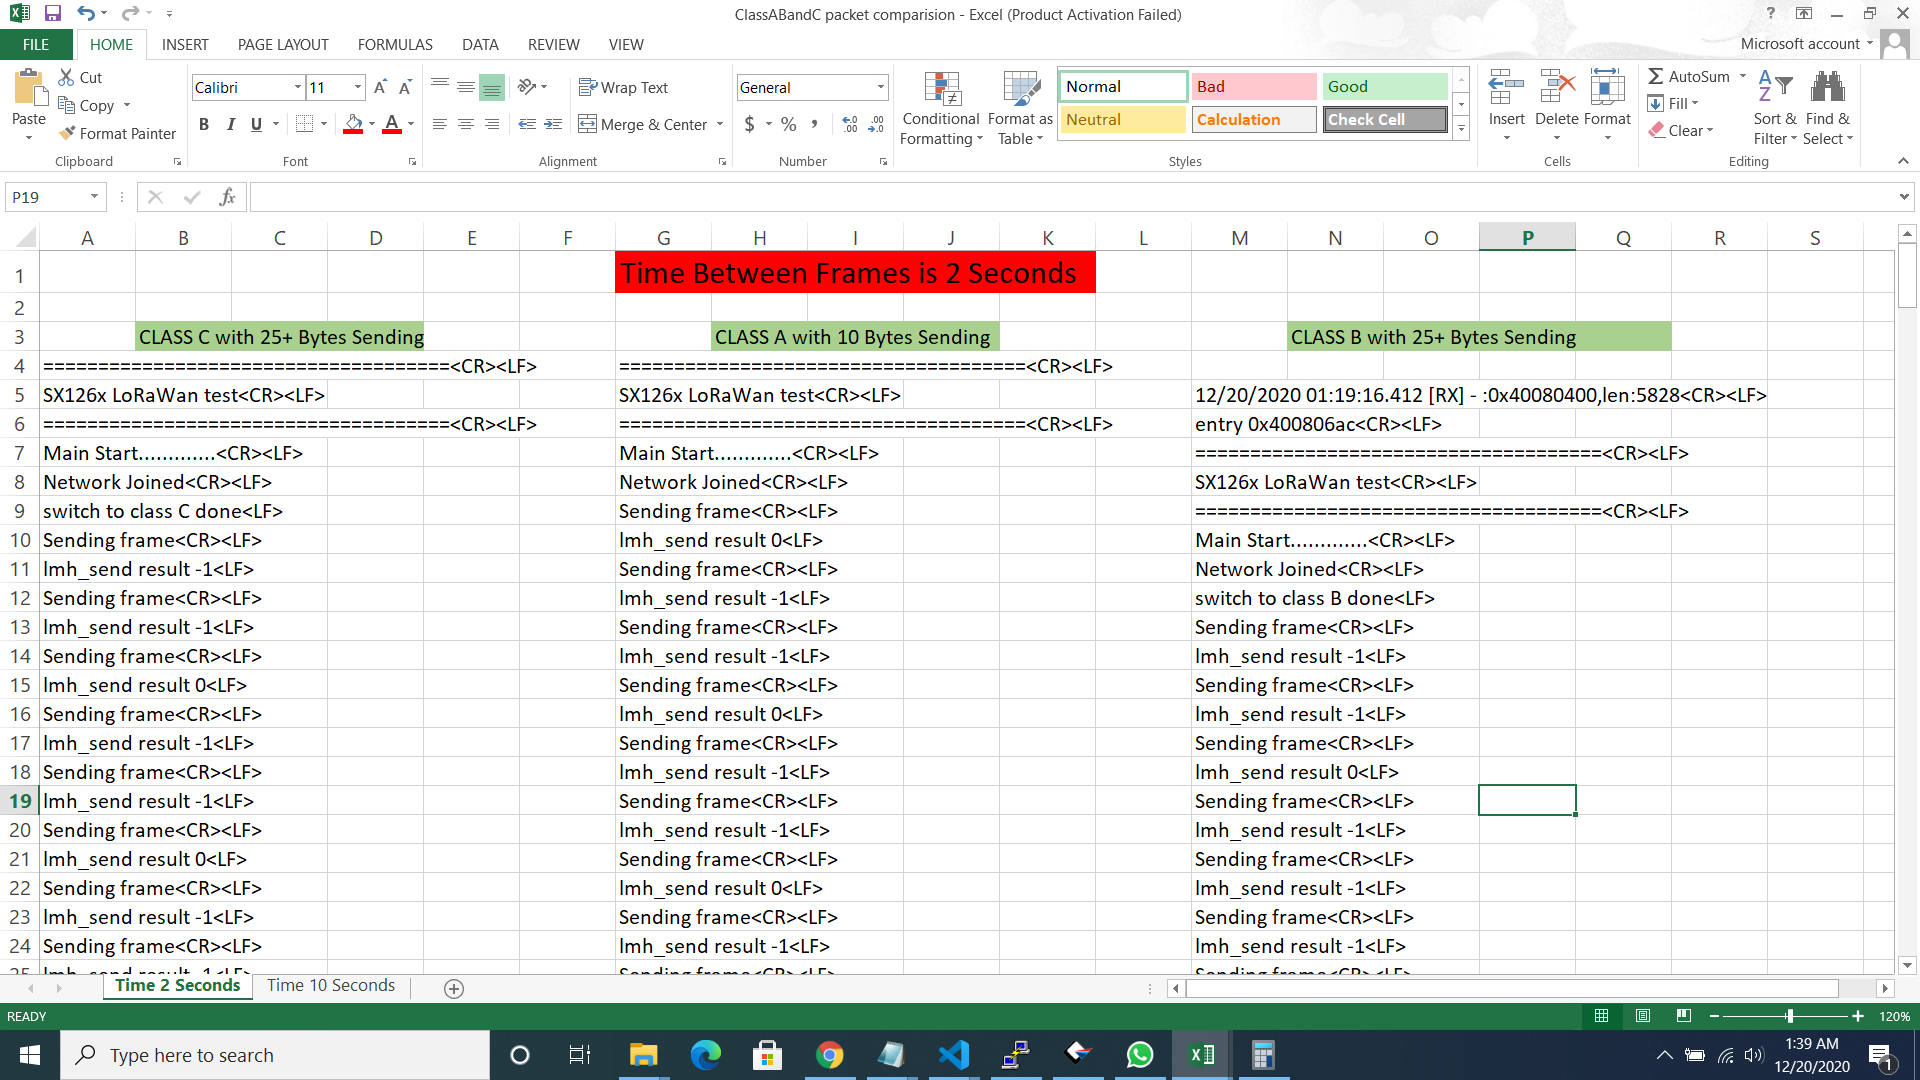The height and width of the screenshot is (1080, 1920).
Task: Click the AutoSum sigma icon
Action: (1656, 77)
